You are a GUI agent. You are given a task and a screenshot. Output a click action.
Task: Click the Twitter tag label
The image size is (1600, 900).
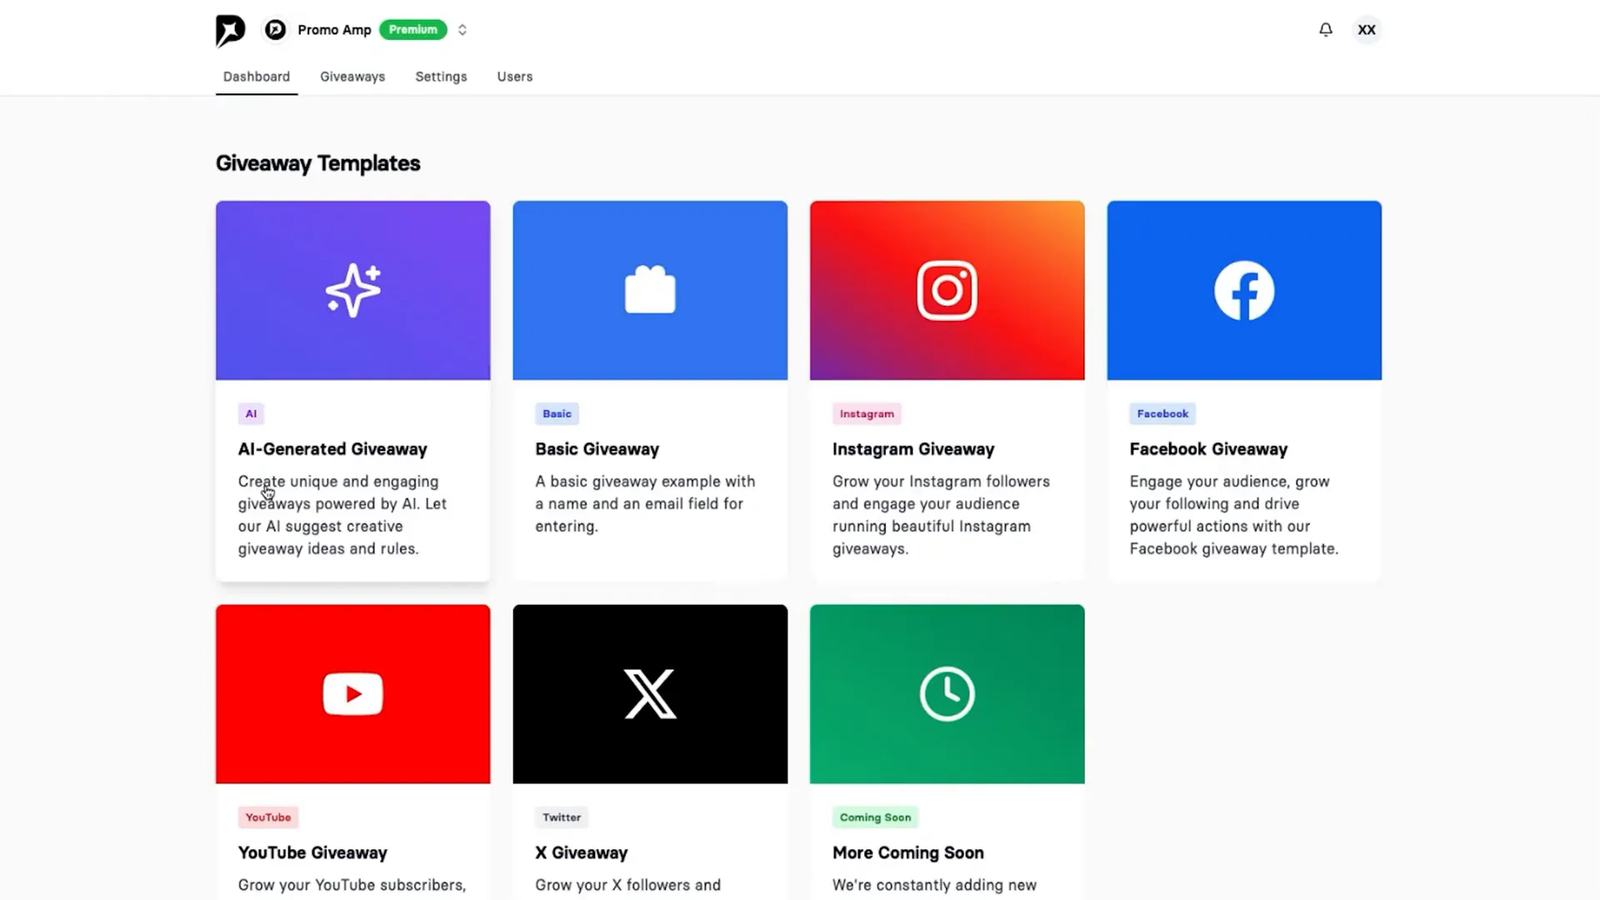point(561,818)
